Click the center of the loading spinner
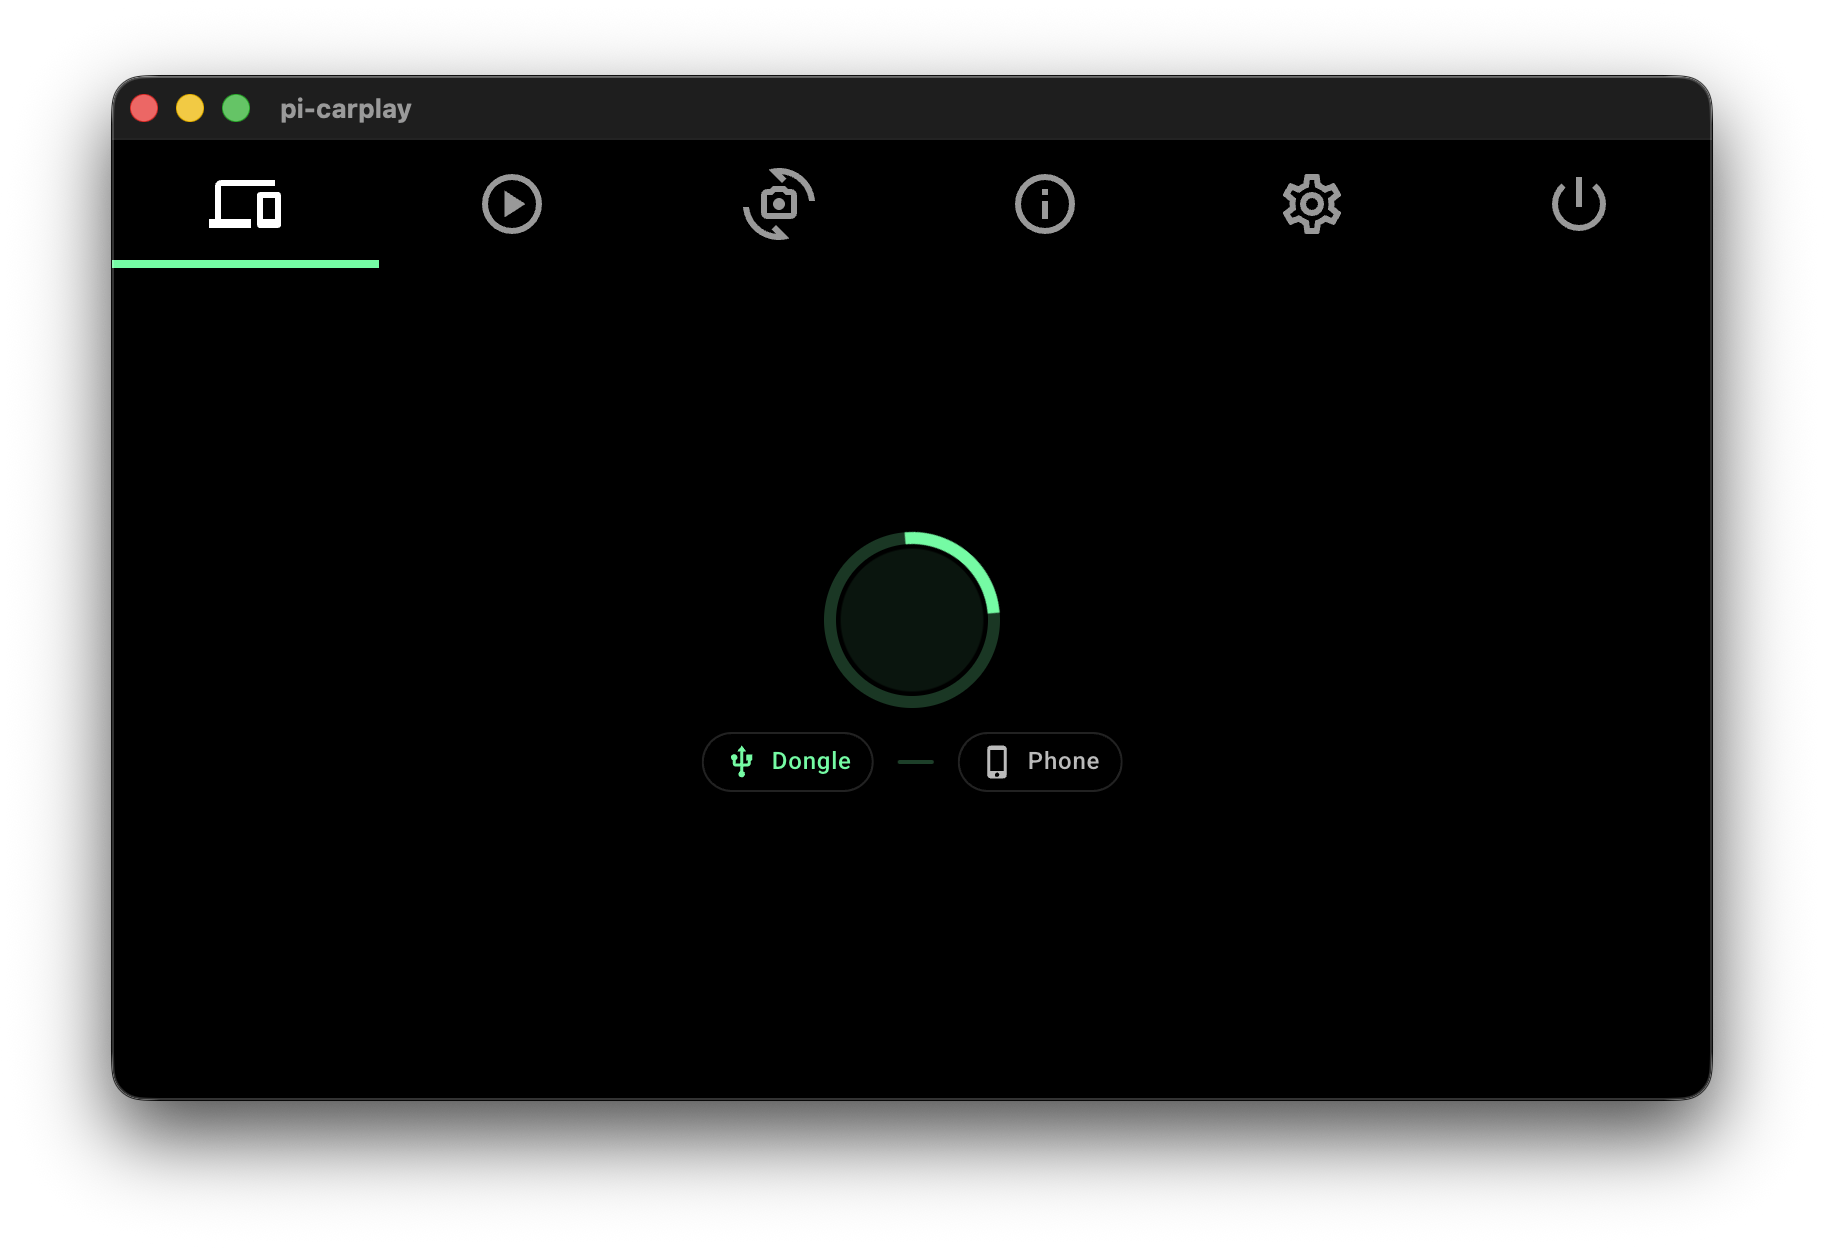This screenshot has height=1248, width=1824. [x=912, y=620]
